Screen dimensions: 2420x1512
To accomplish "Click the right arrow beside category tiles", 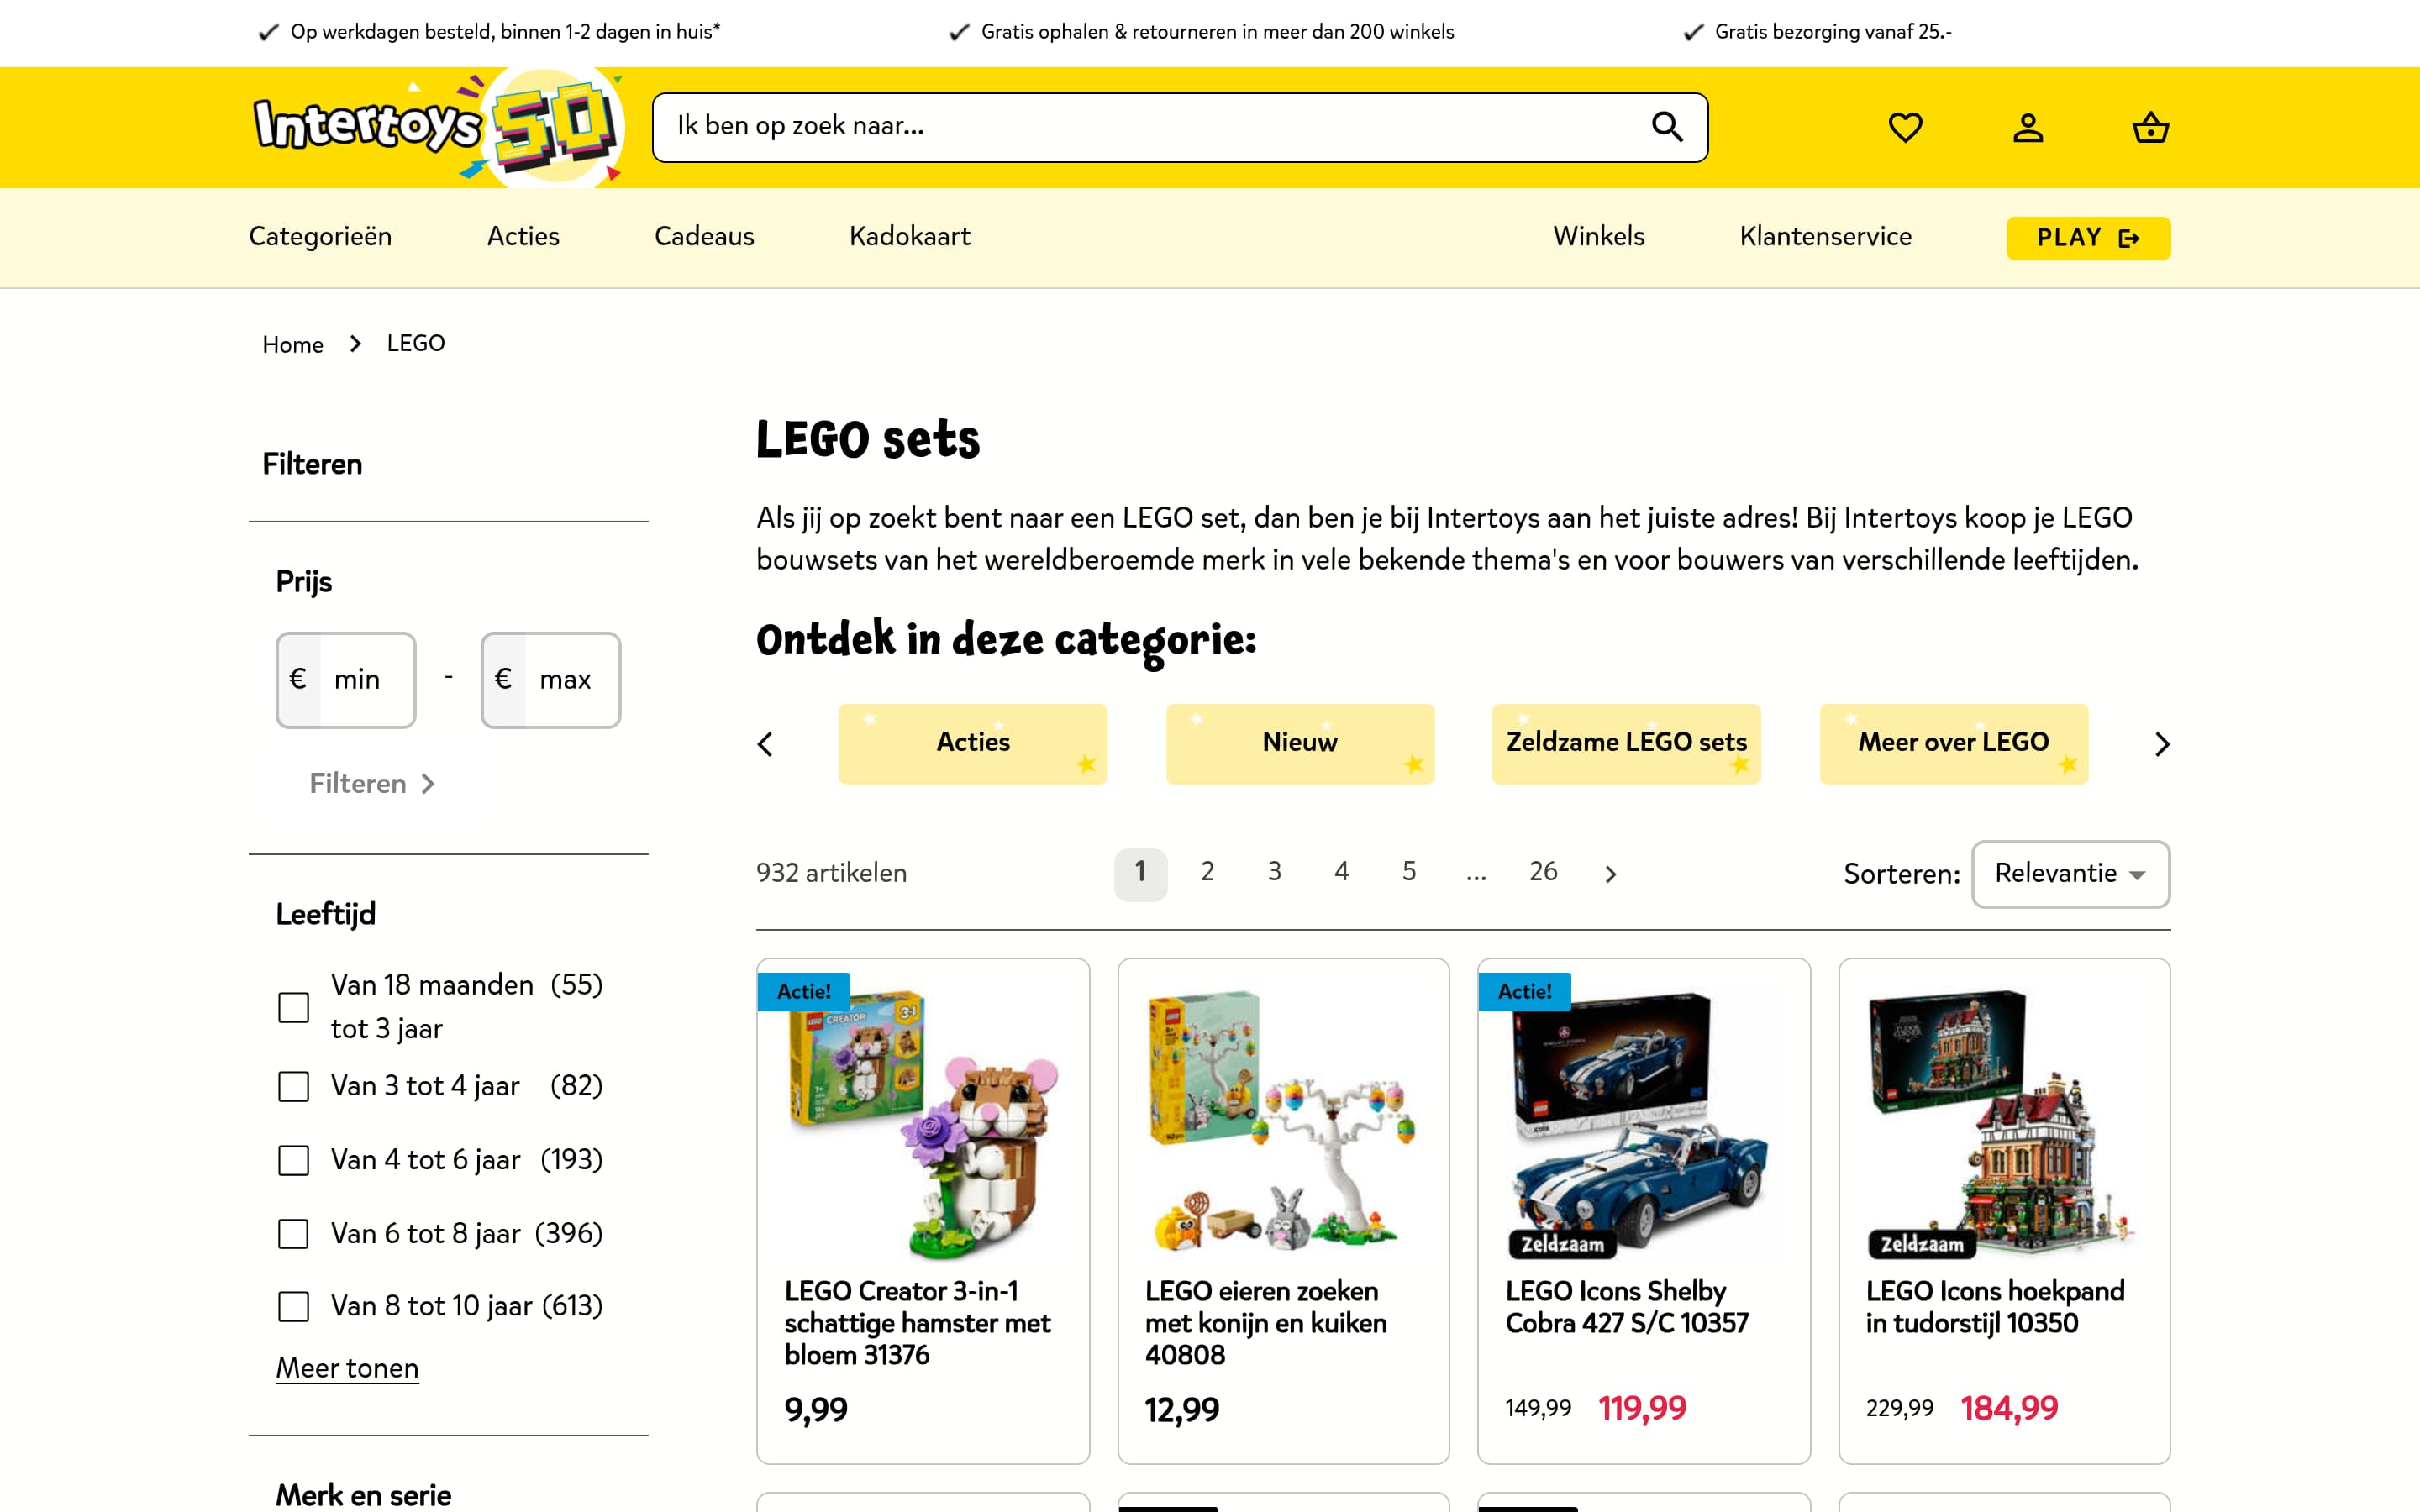I will pos(2163,744).
